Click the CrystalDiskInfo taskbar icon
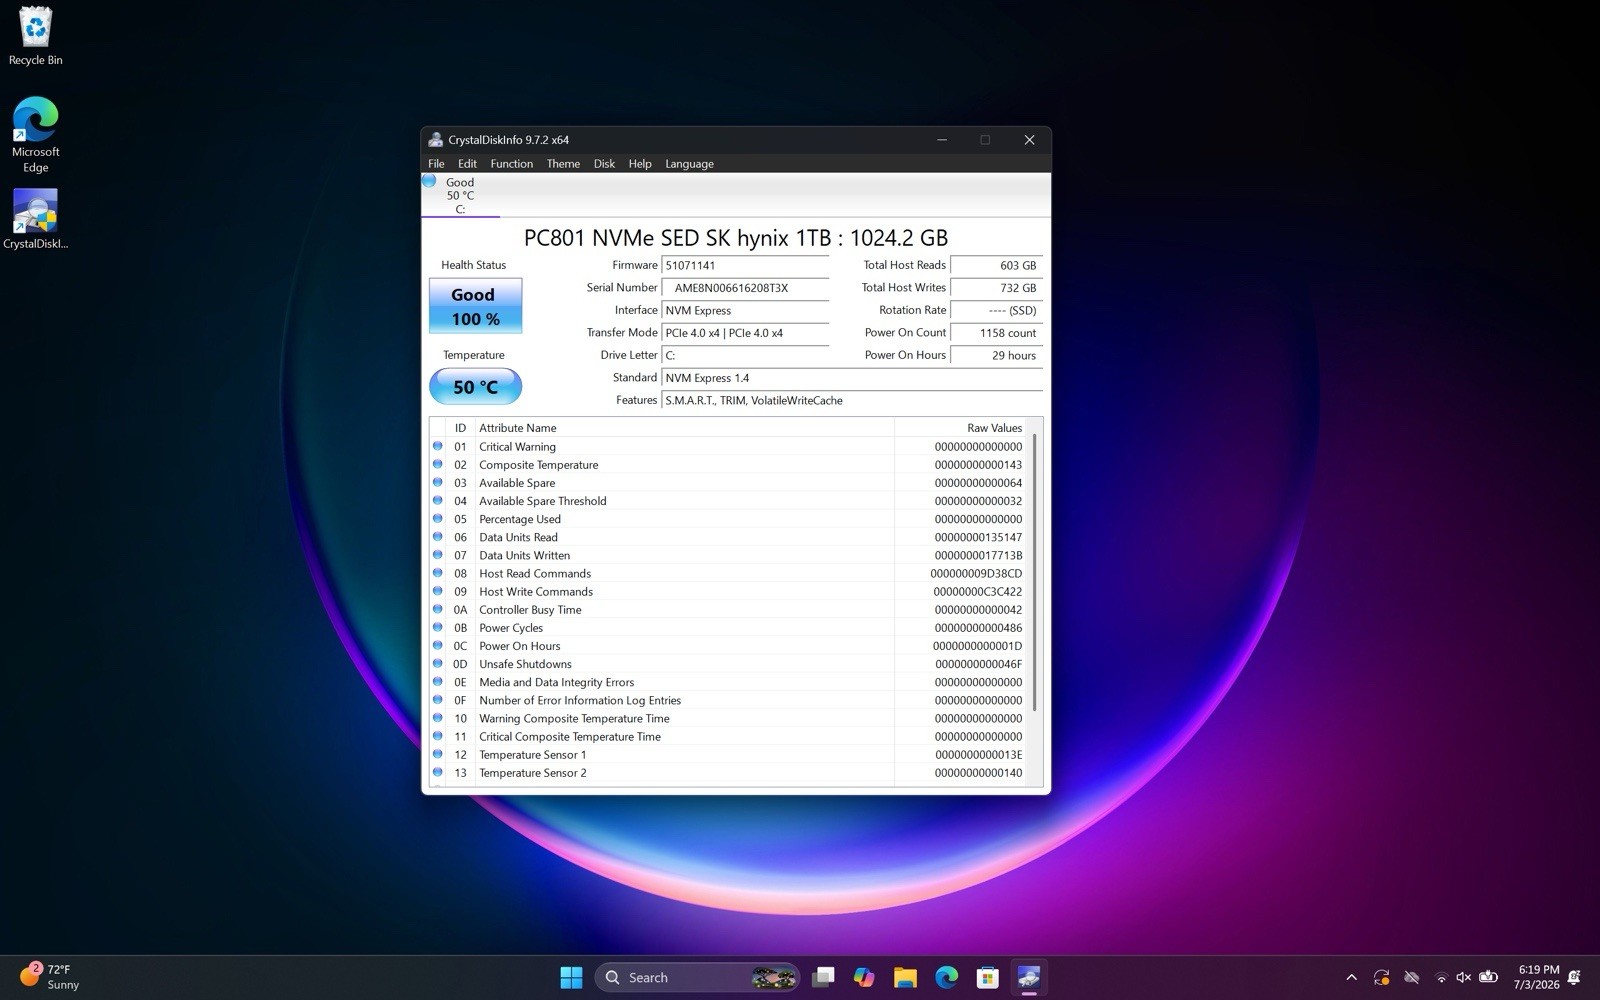The image size is (1600, 1000). (x=1029, y=977)
